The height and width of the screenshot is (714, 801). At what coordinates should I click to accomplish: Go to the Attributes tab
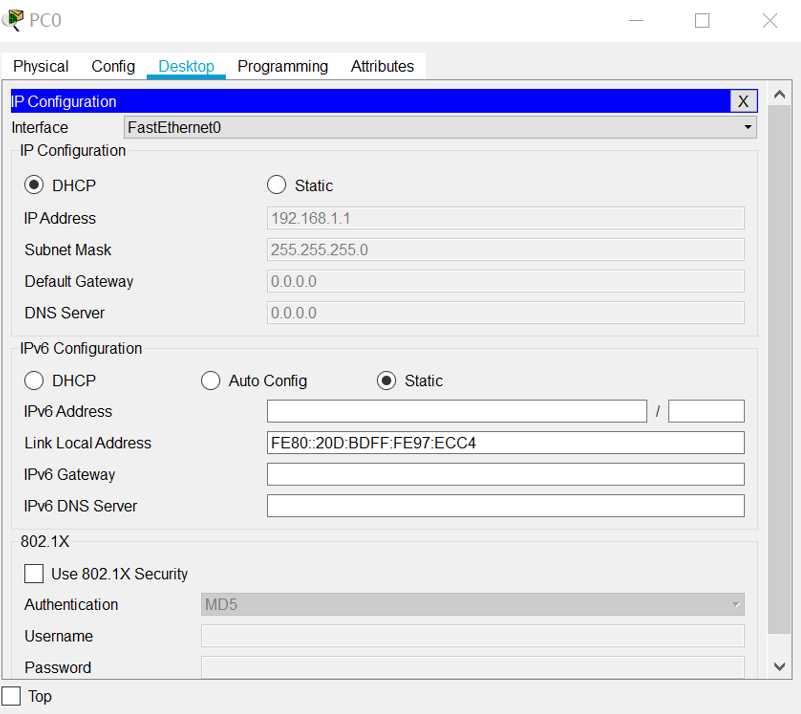[382, 66]
